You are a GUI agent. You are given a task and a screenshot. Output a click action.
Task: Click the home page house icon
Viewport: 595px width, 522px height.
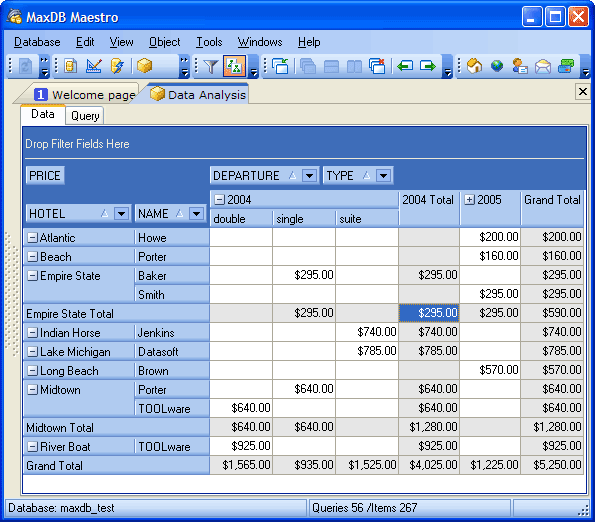[474, 66]
